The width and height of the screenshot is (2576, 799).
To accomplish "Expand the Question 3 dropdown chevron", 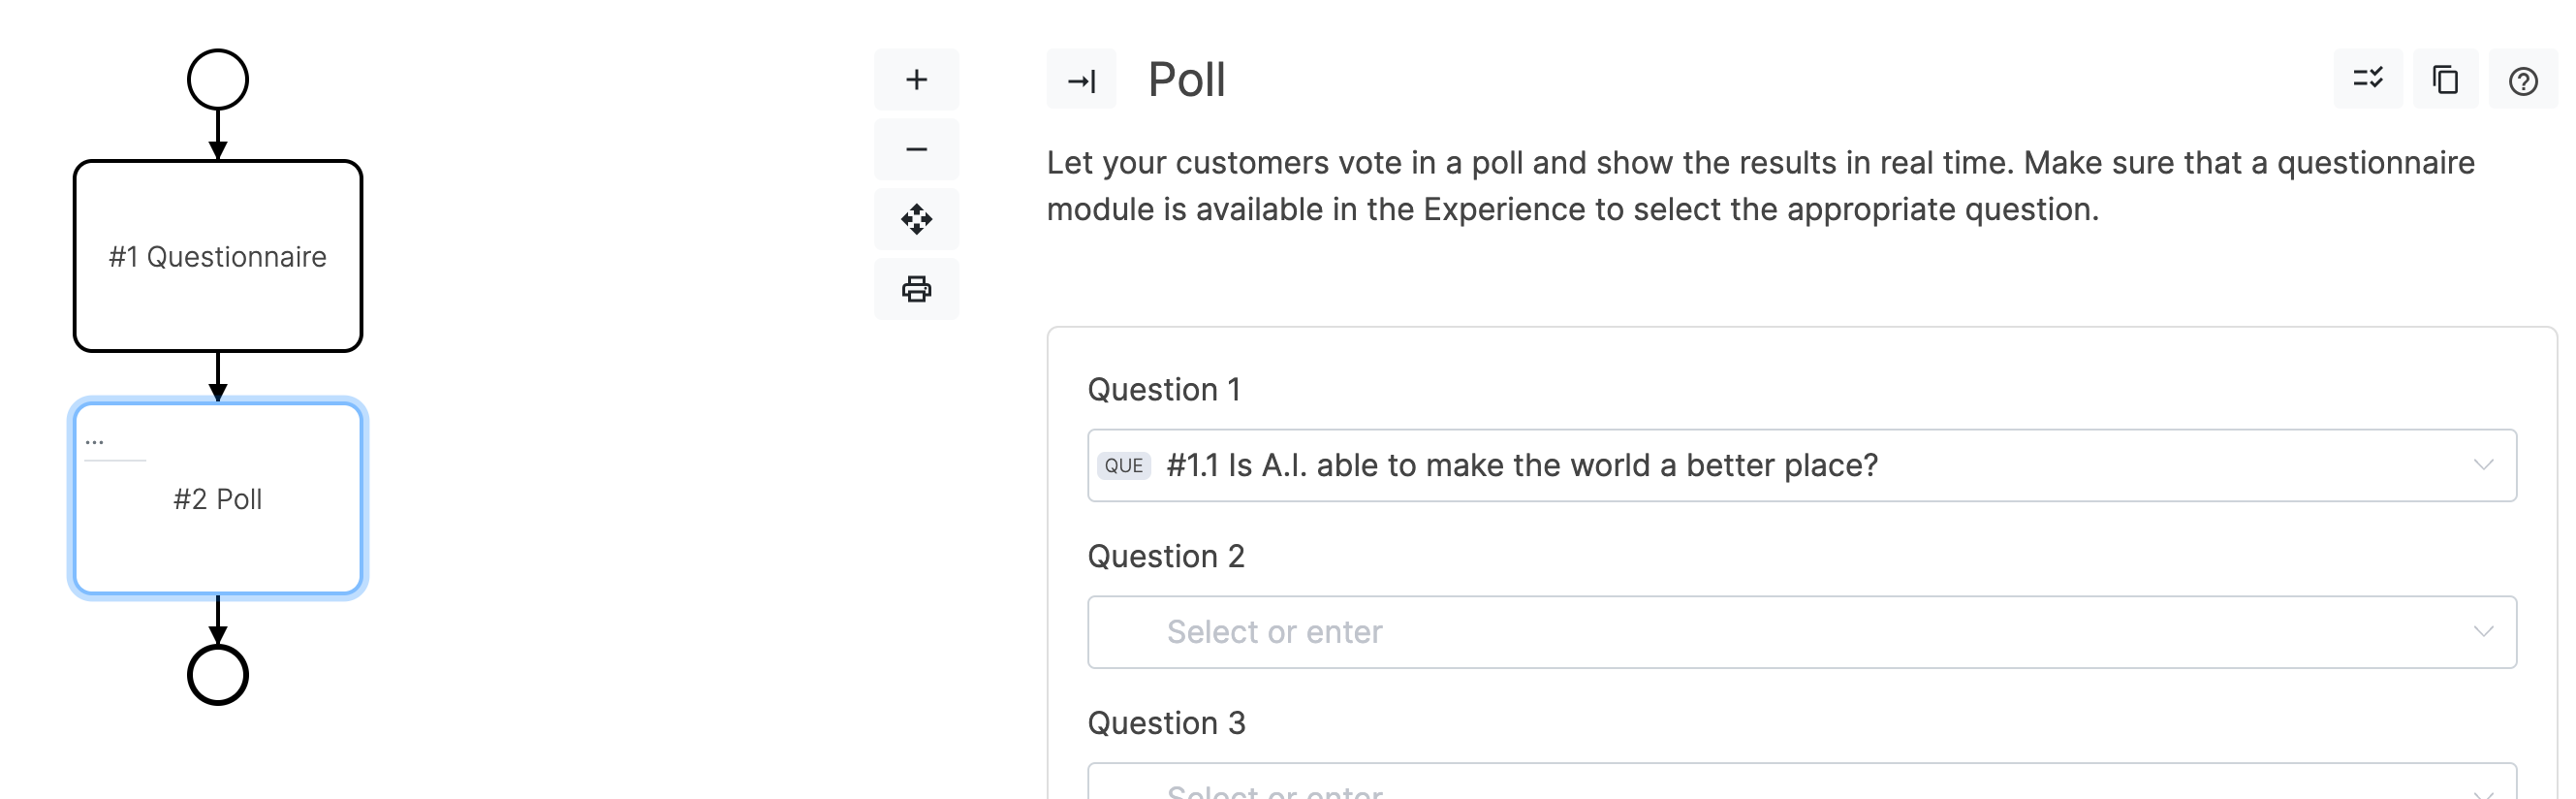I will tap(2483, 791).
